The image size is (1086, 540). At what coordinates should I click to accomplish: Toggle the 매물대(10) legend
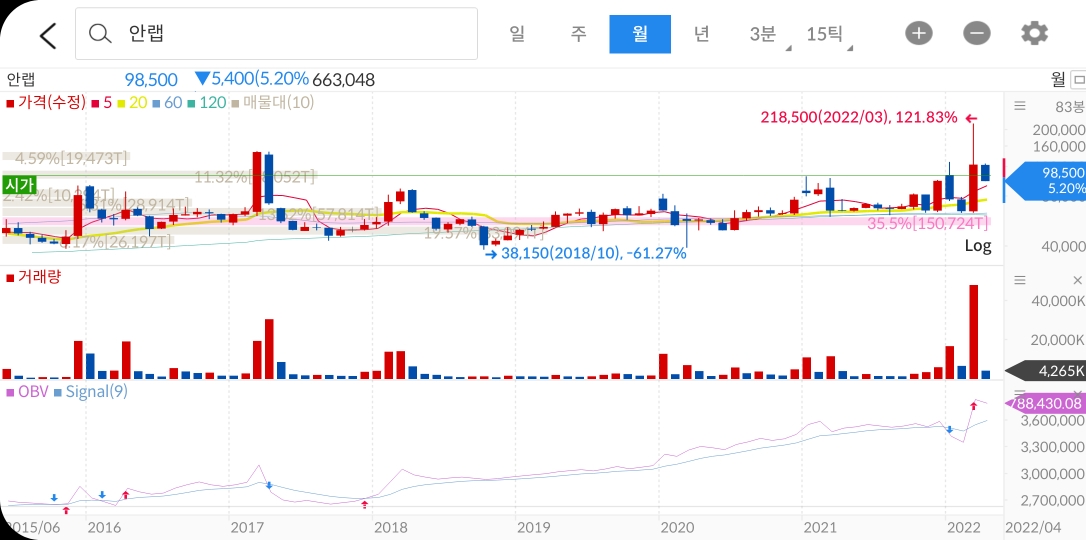pyautogui.click(x=273, y=102)
